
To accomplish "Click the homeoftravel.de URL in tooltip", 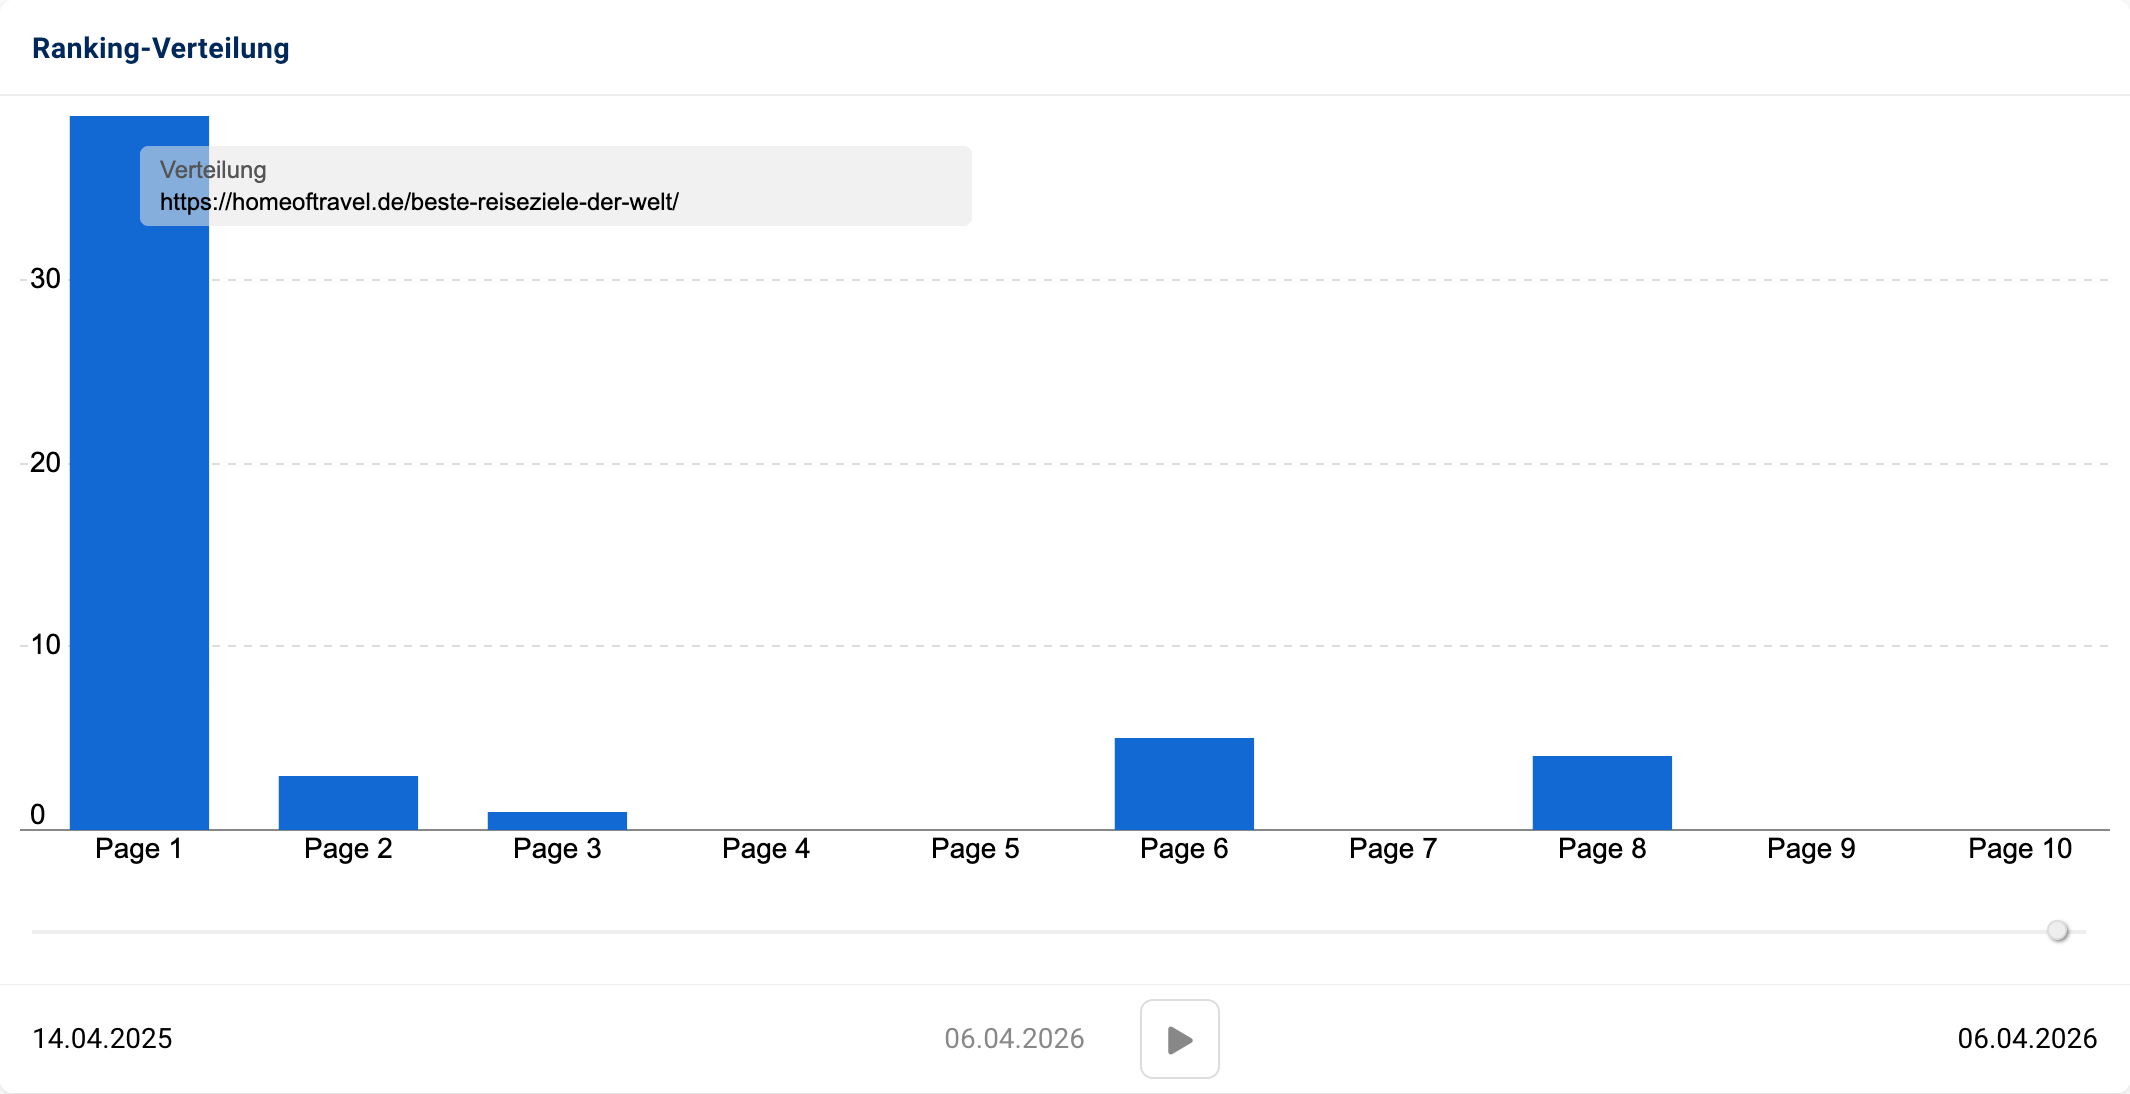I will pyautogui.click(x=419, y=202).
